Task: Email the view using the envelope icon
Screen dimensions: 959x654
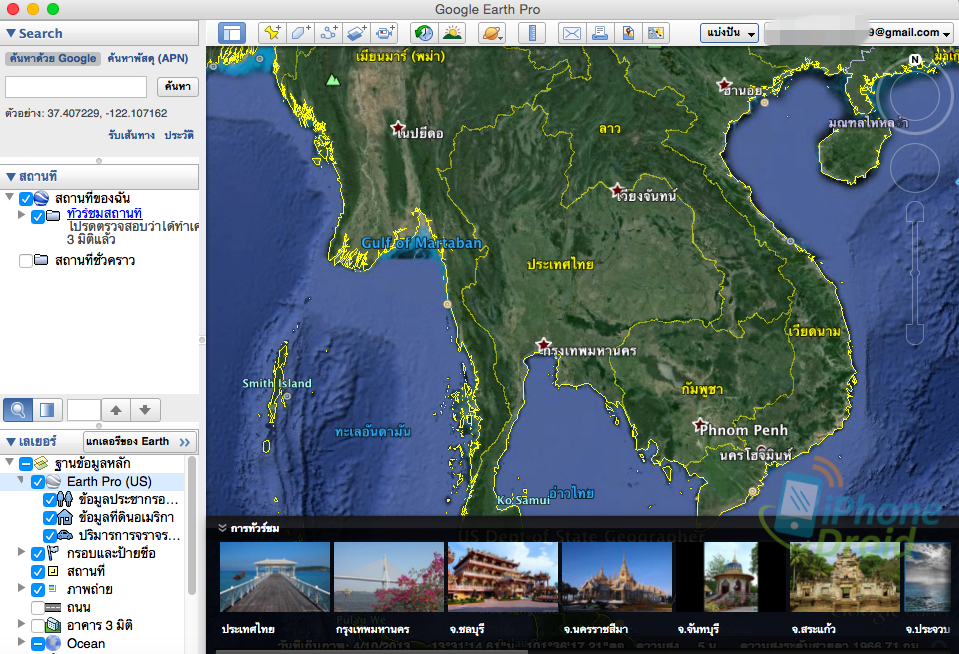Action: 572,33
